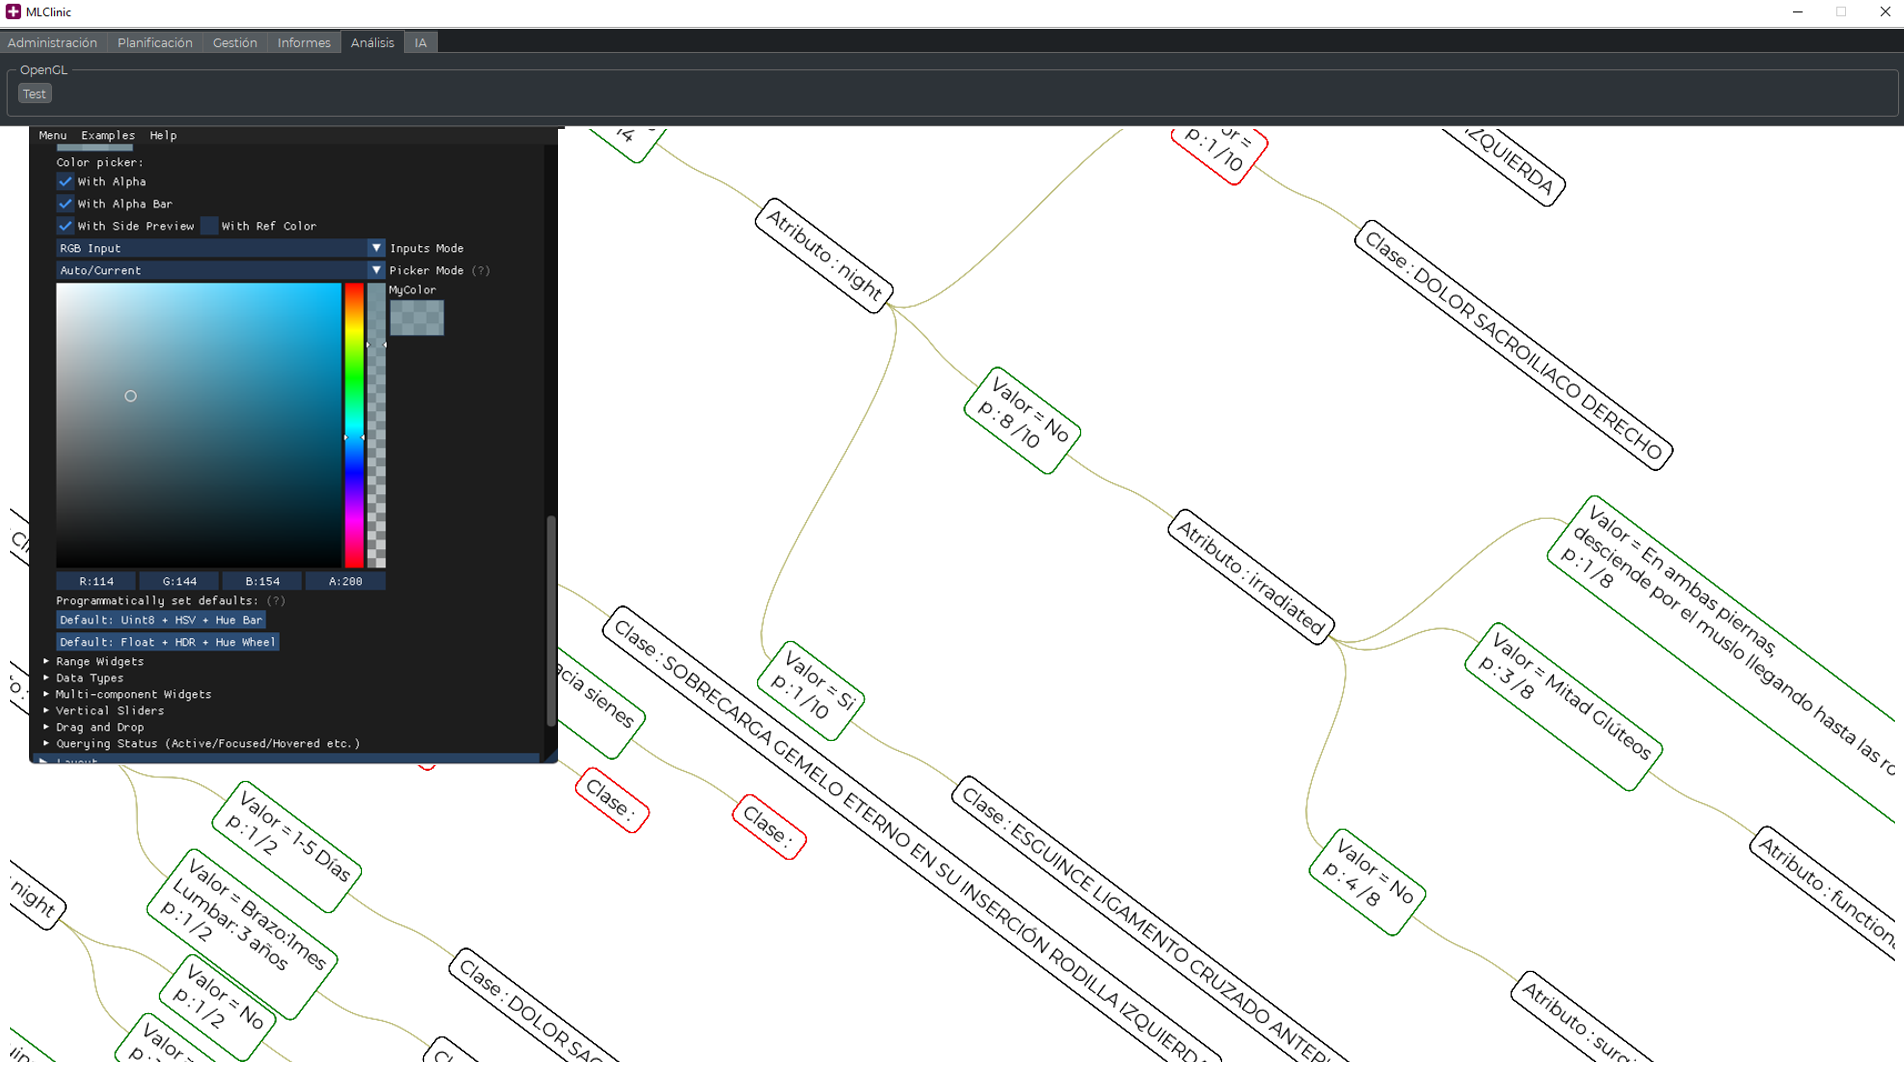Uncheck the With Alpha checkbox
This screenshot has height=1066, width=1904.
(66, 182)
